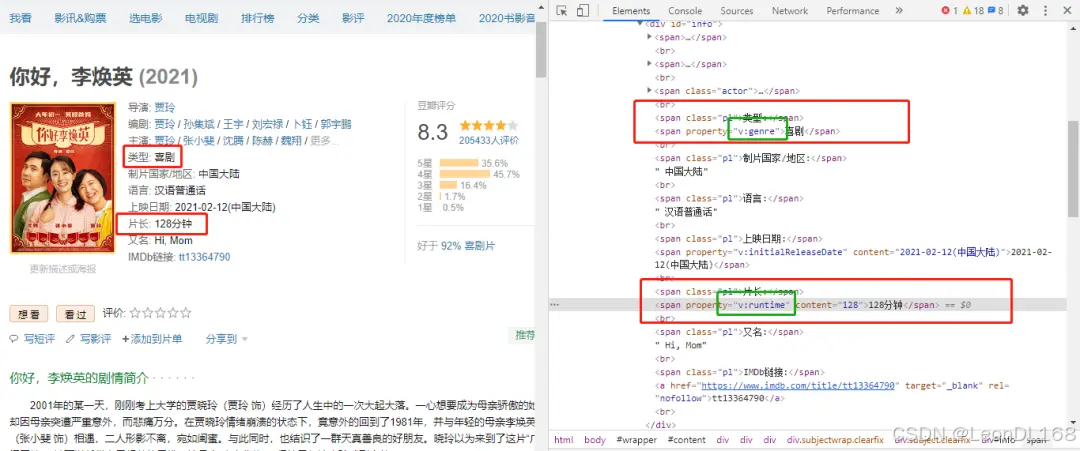This screenshot has width=1080, height=451.
Task: Close the DevTools panel
Action: pos(1068,10)
